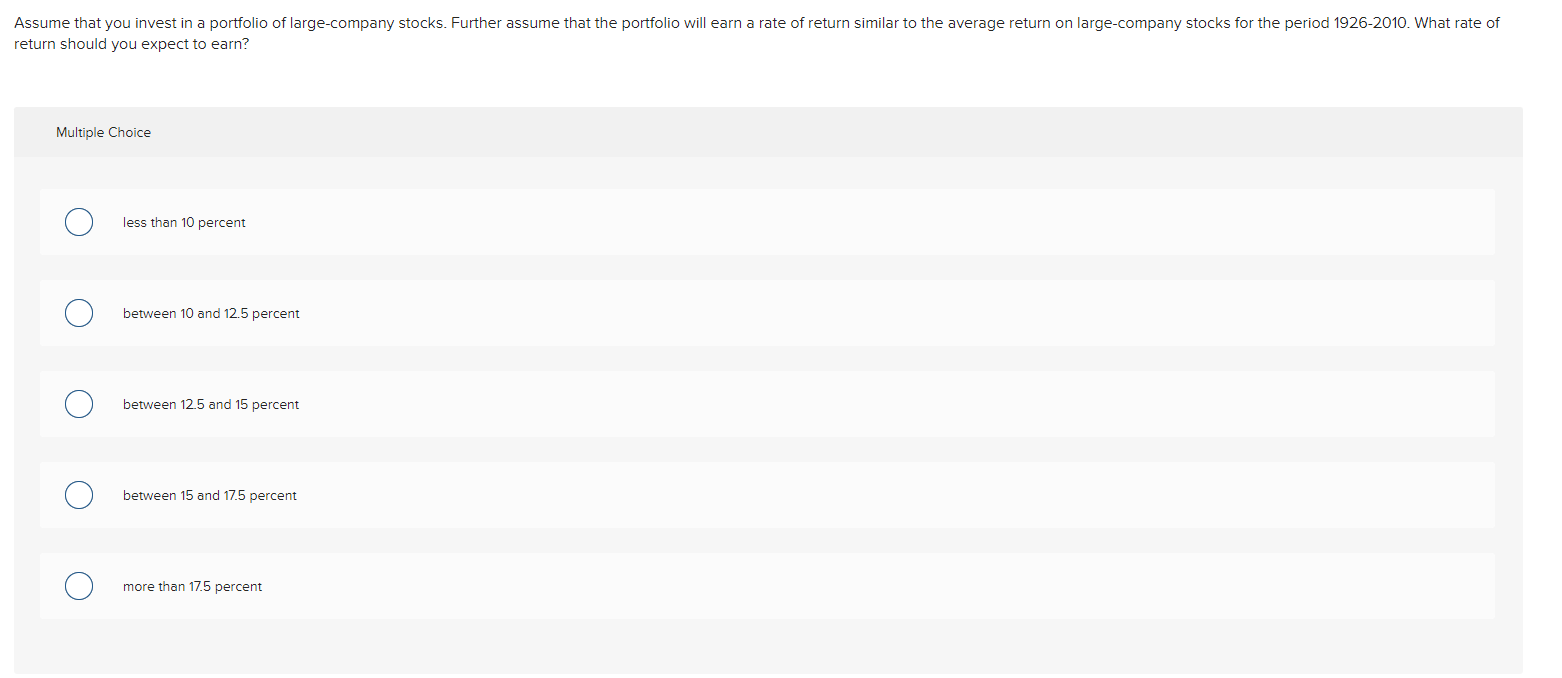The image size is (1562, 678).
Task: Select the more than 17.5 percent radio button
Action: [x=79, y=586]
